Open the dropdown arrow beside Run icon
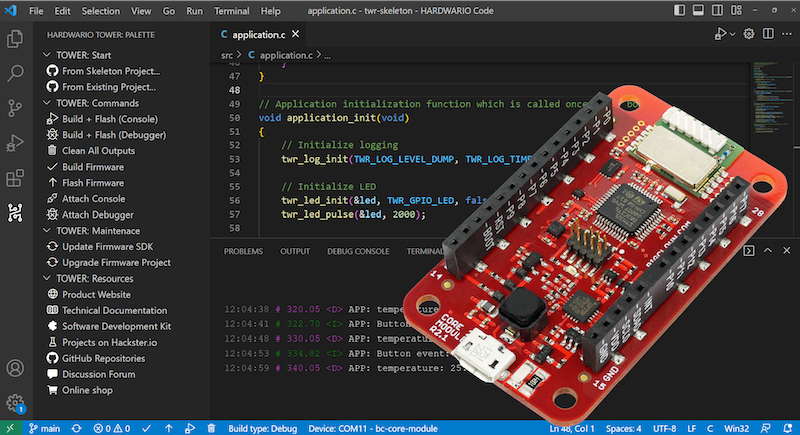800x435 pixels. (732, 34)
